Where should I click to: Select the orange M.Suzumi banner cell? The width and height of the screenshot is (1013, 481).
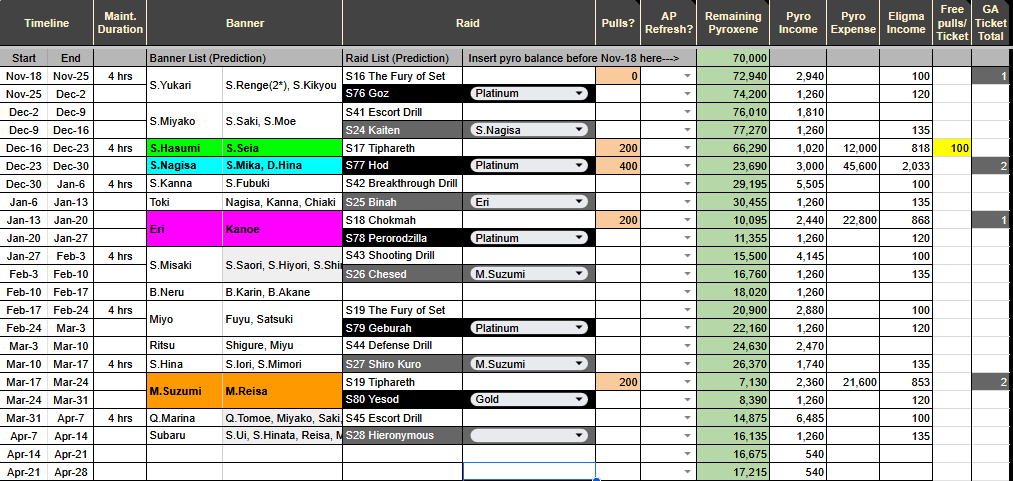point(185,391)
